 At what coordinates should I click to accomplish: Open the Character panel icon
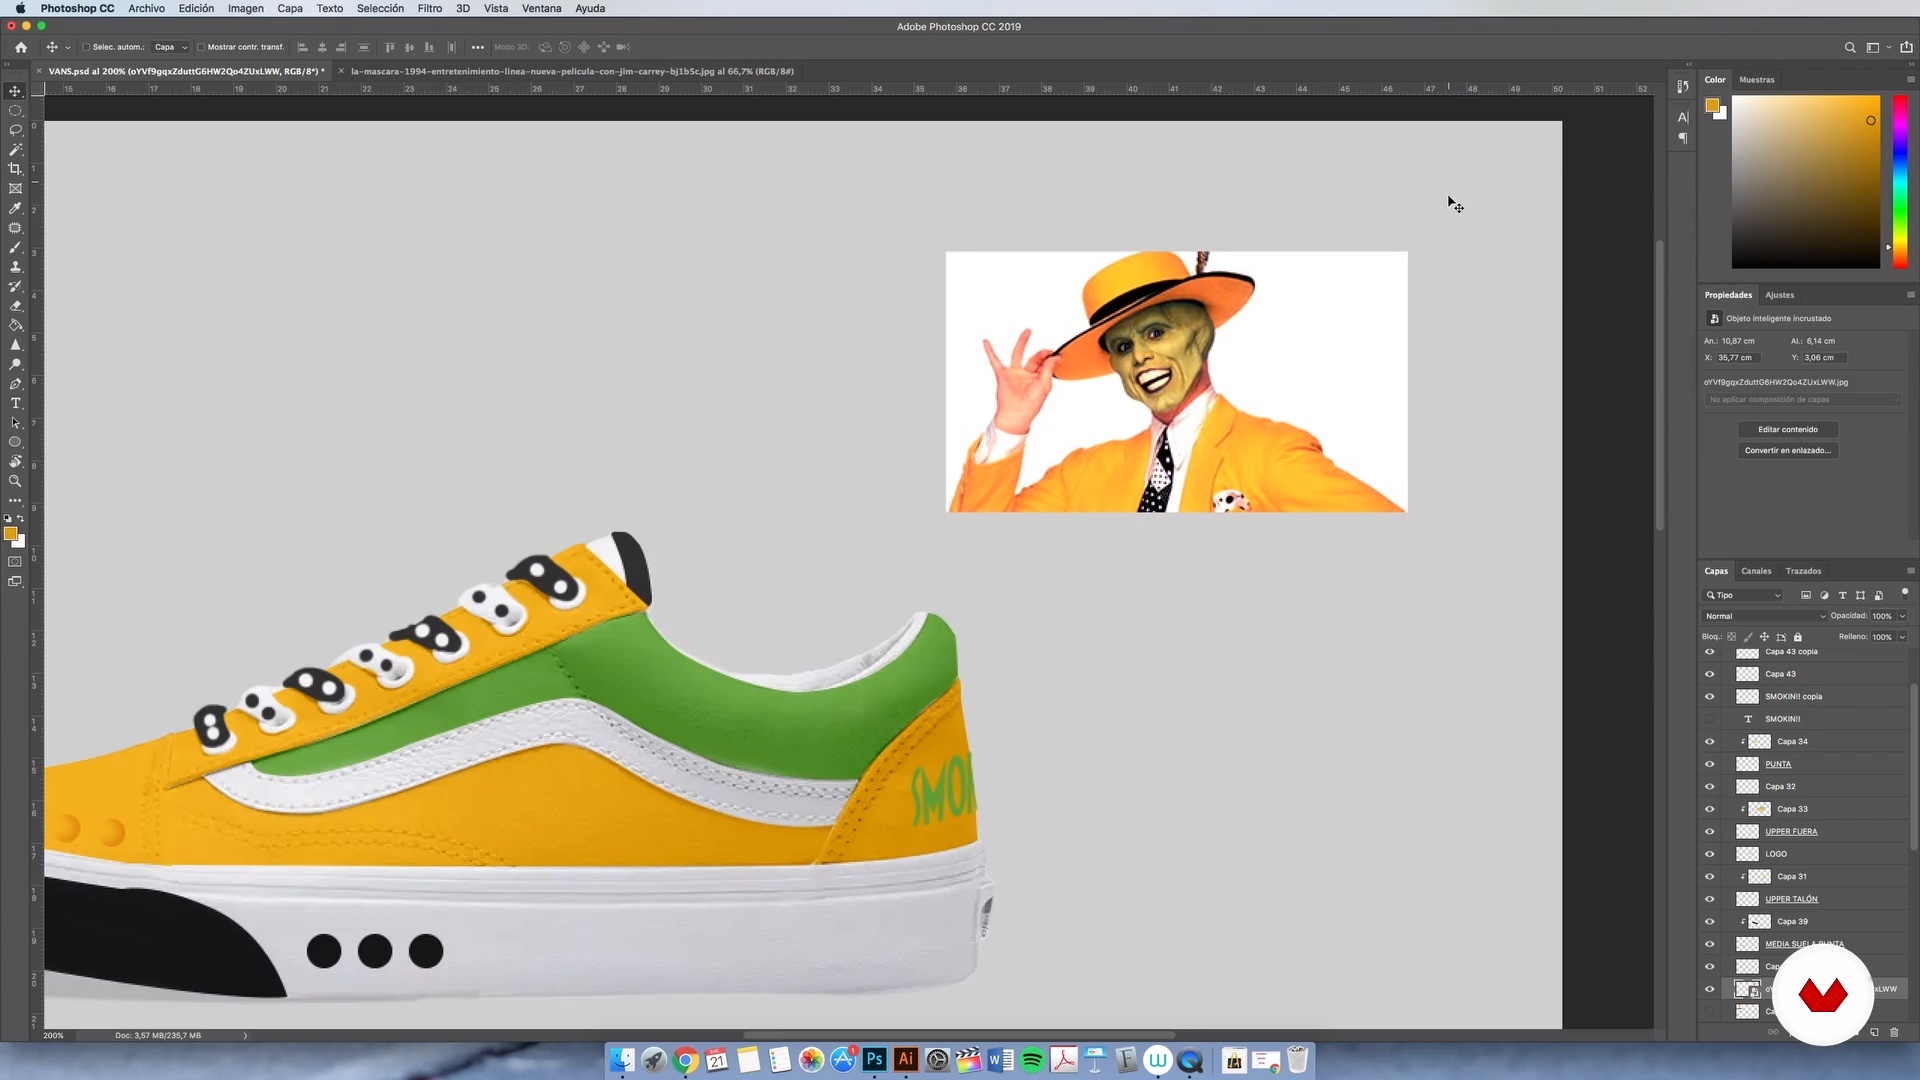pos(1683,117)
